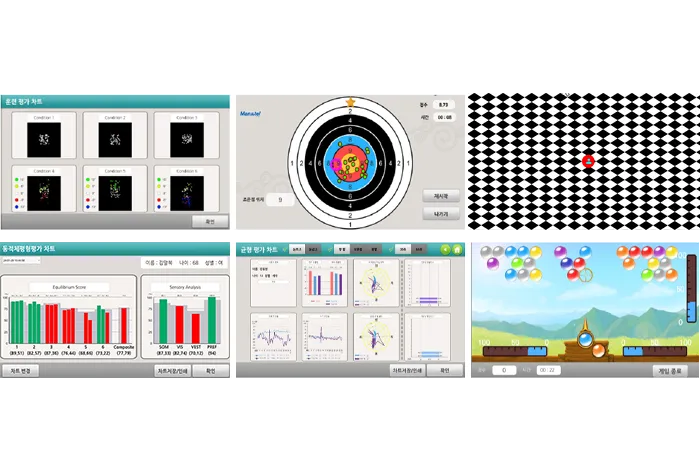Click the 차트 변경 button

(20, 370)
